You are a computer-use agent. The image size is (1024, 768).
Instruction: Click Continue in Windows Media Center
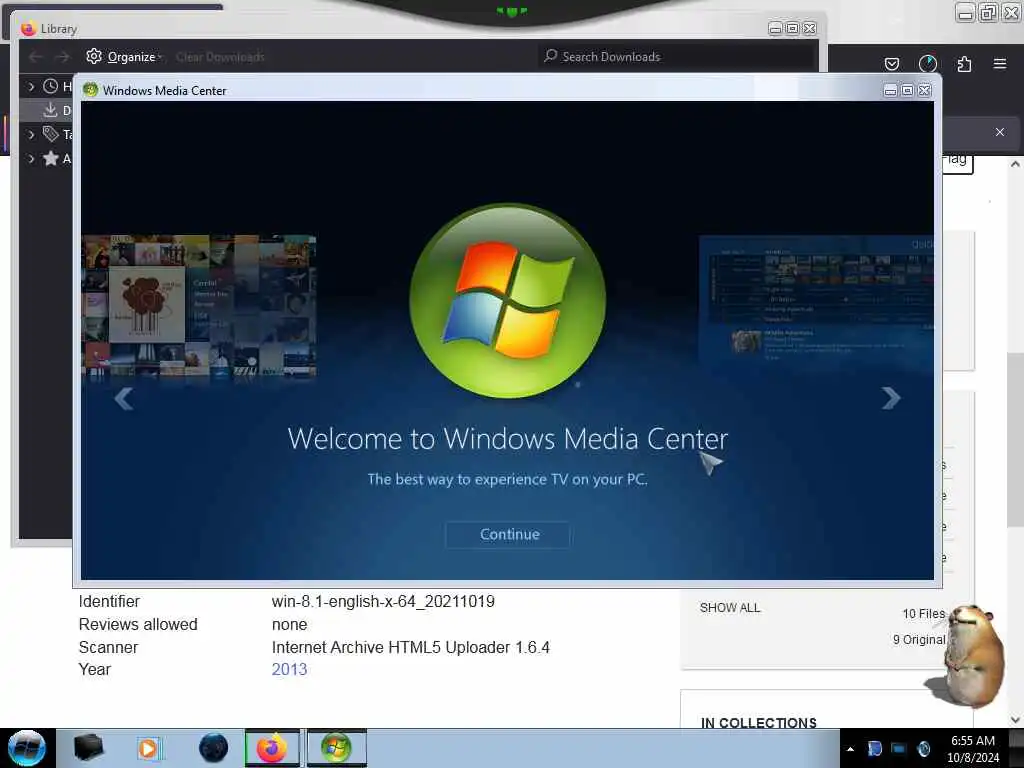509,534
